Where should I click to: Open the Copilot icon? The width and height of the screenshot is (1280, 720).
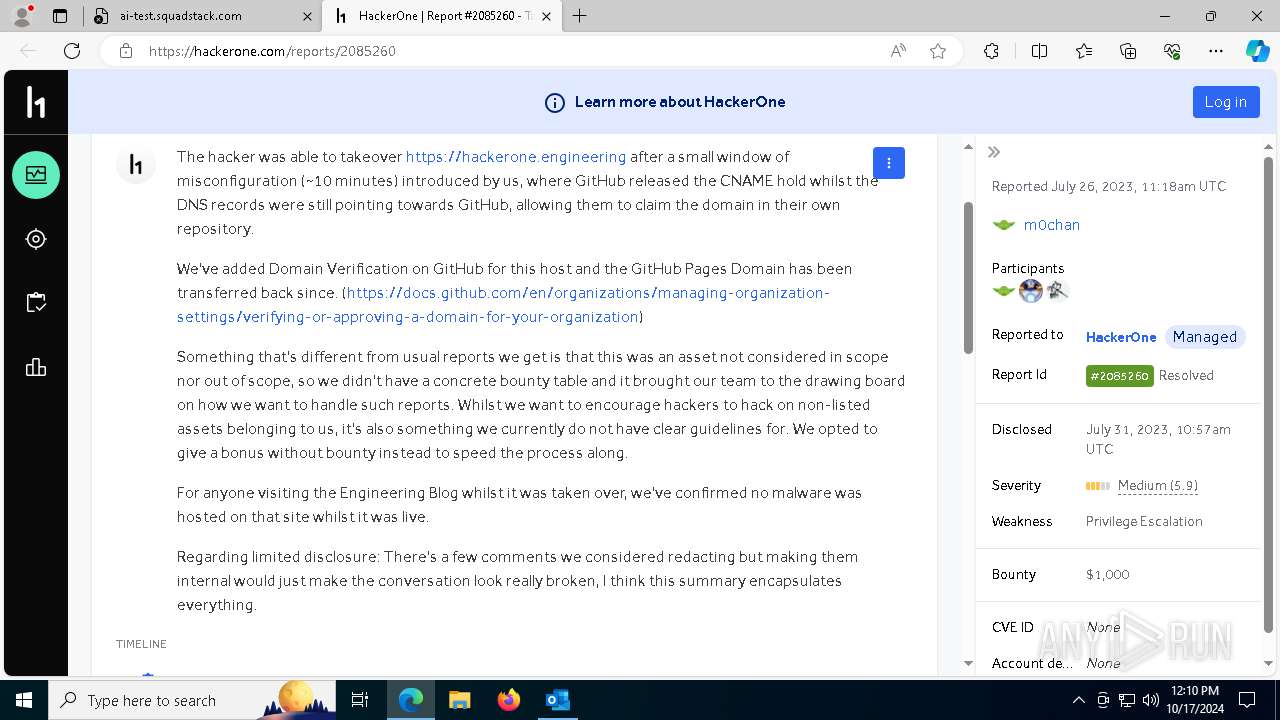coord(1258,51)
